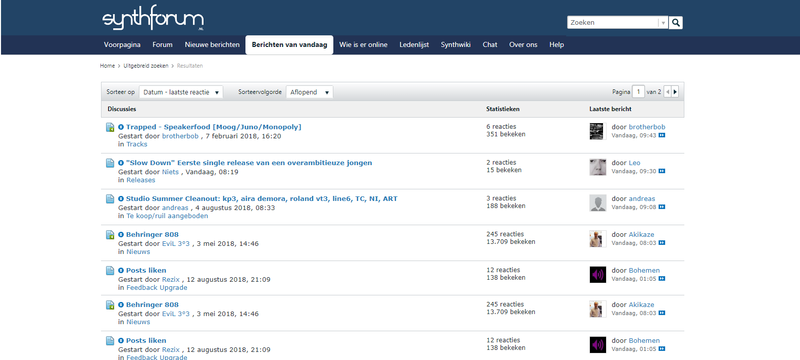The height and width of the screenshot is (360, 800).
Task: Jump to first unread in Slow Down thread
Action: [121, 163]
